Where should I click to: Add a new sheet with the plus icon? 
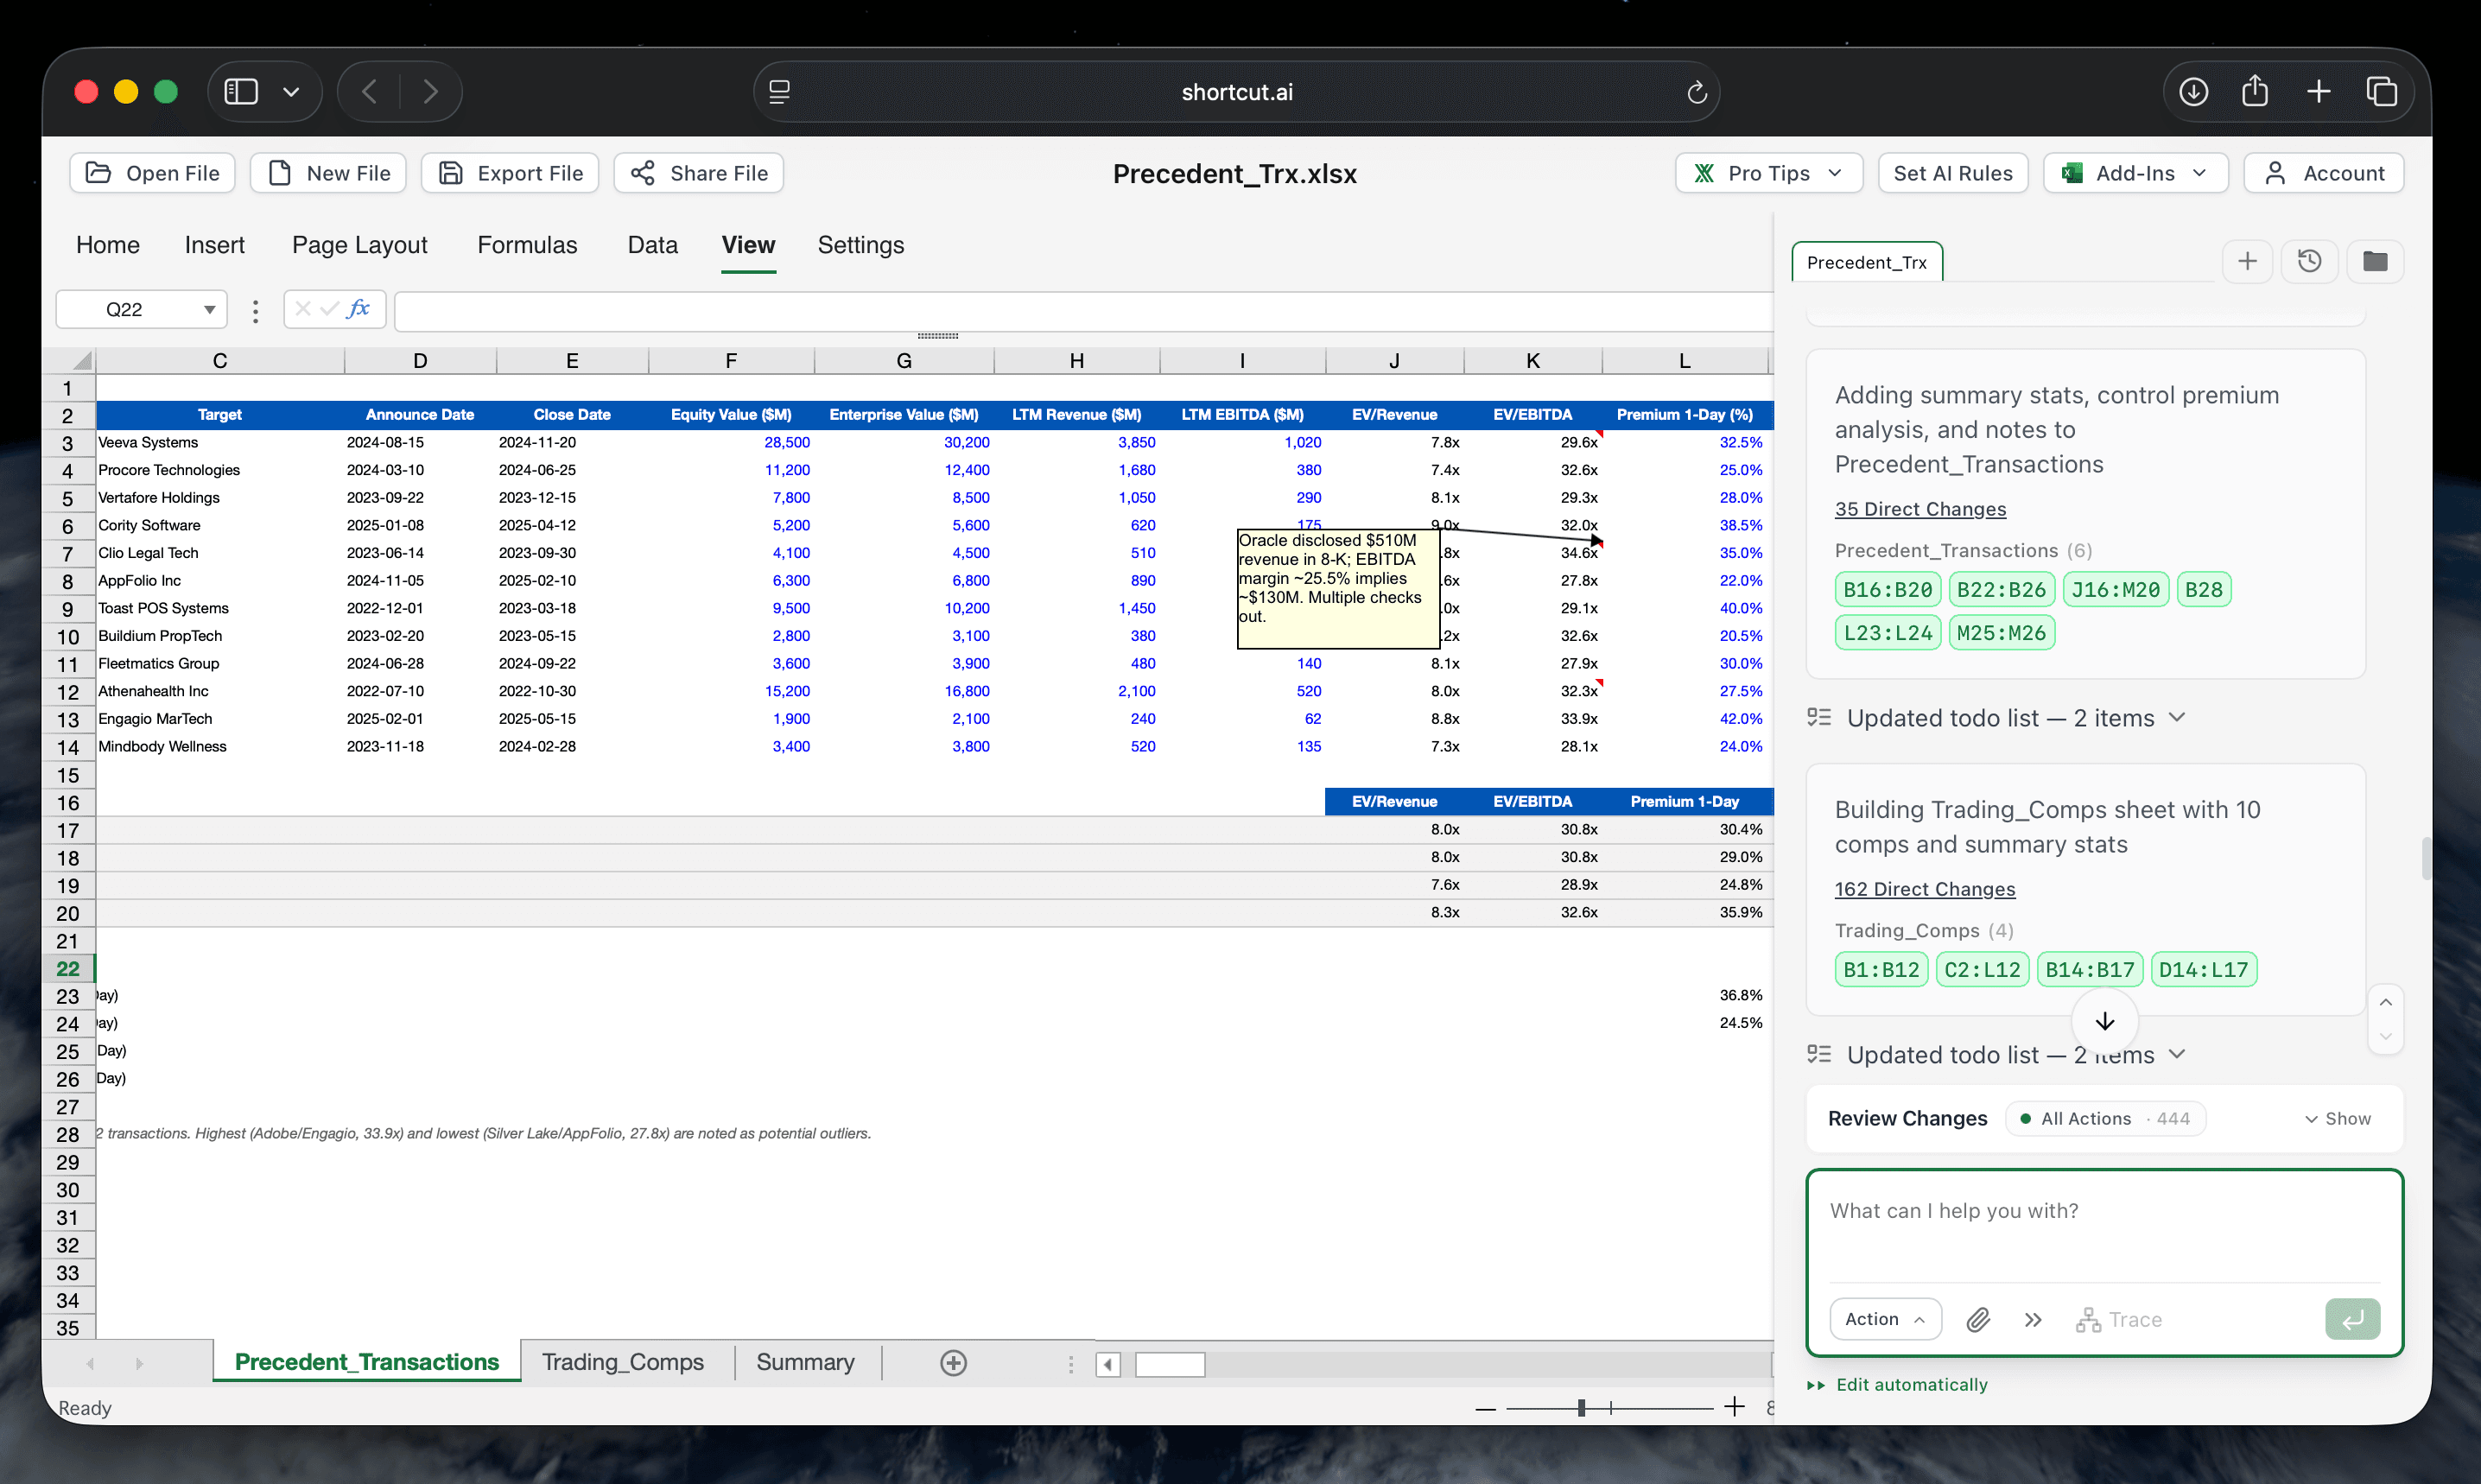click(953, 1362)
